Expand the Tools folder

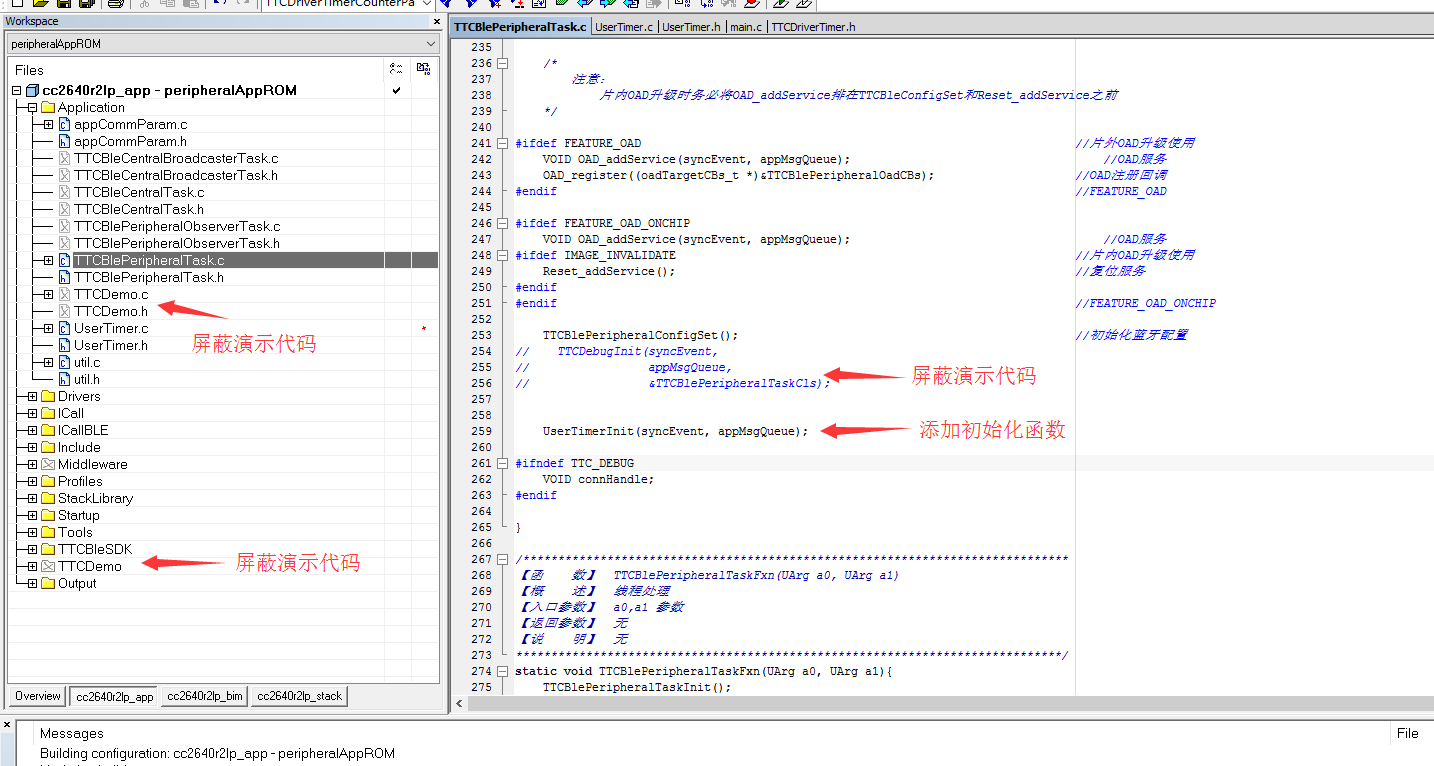32,532
